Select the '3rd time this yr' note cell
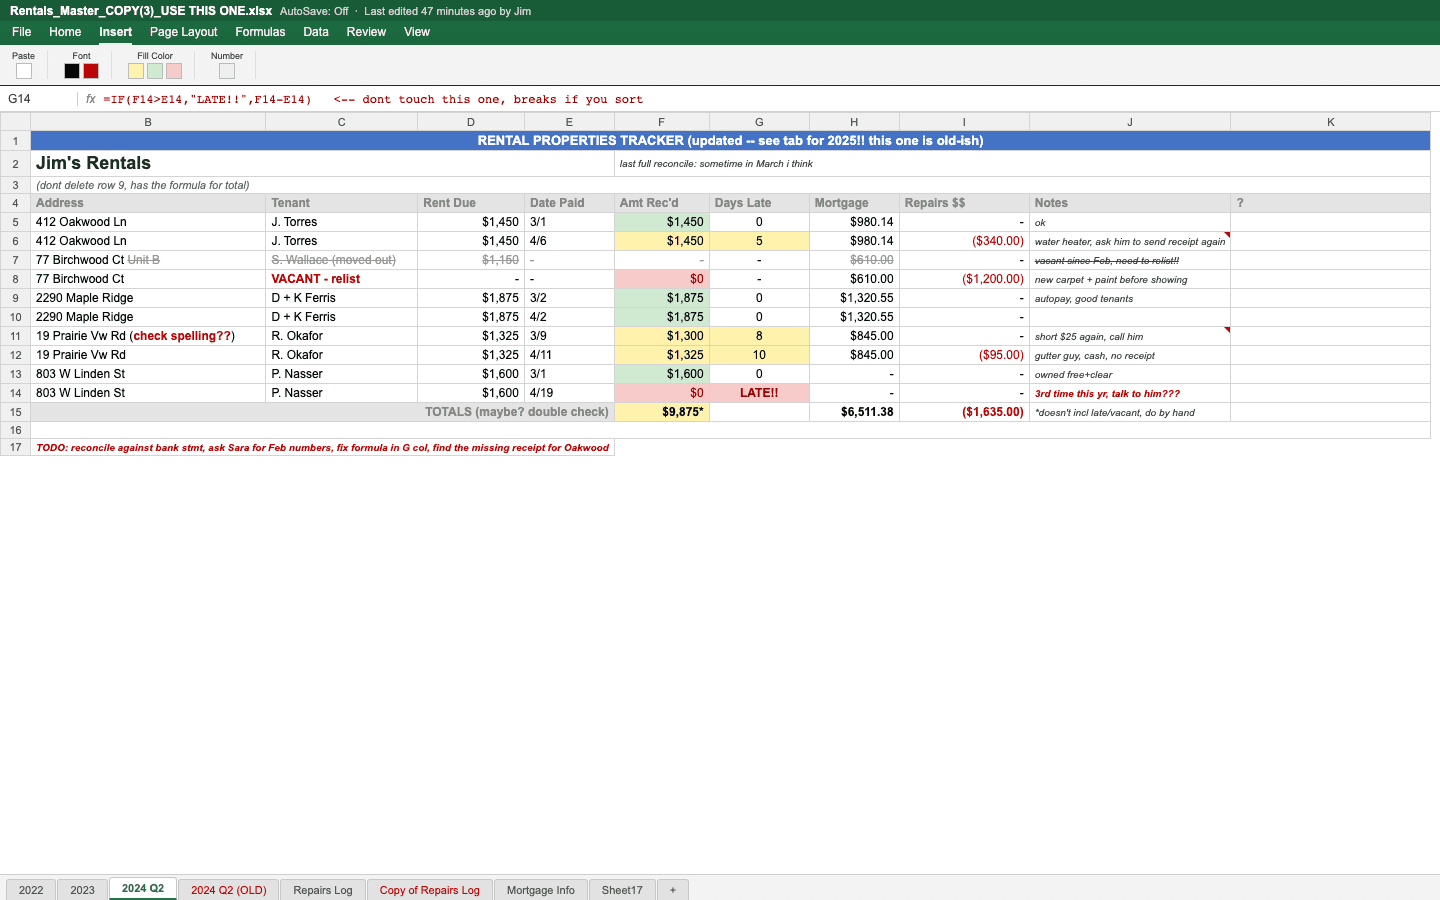The image size is (1440, 900). (1130, 393)
